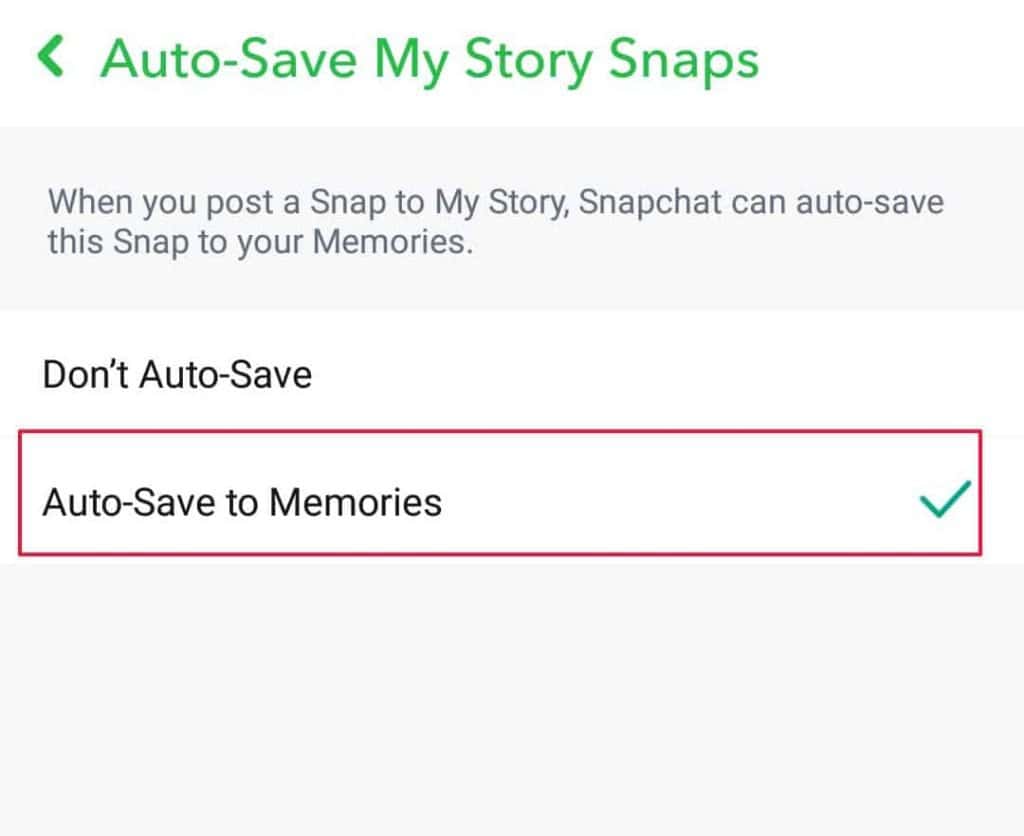Click the Auto-Save My Story Snaps title
The image size is (1024, 836).
[x=428, y=58]
